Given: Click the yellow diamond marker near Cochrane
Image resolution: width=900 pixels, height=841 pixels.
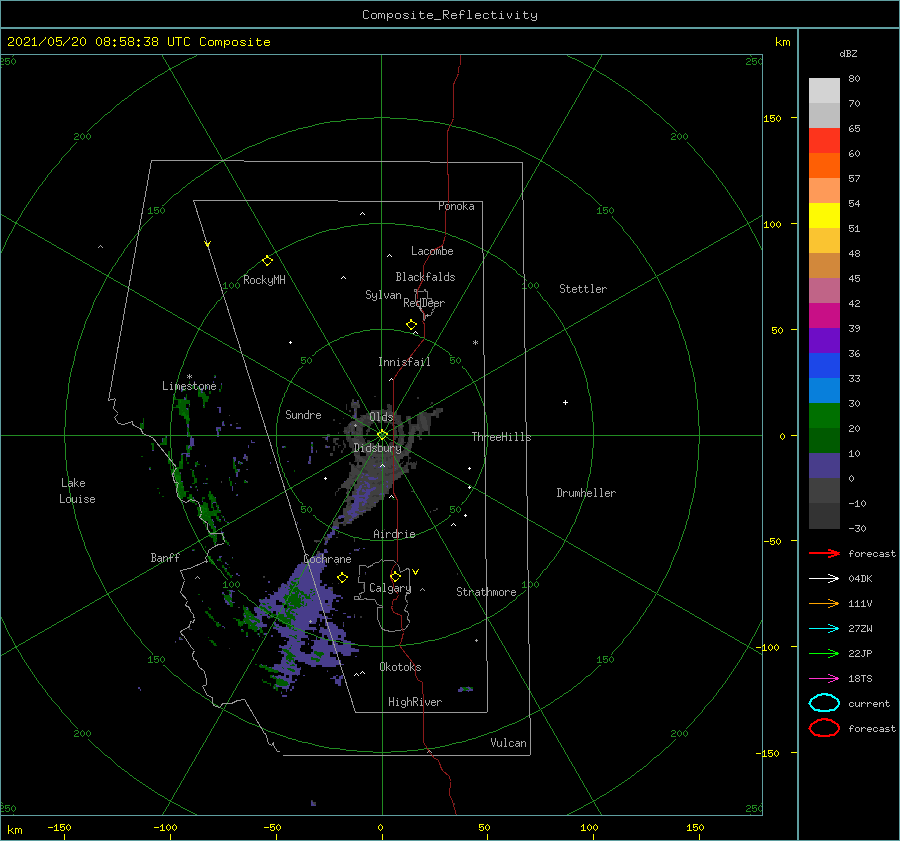Looking at the screenshot, I should pos(343,578).
